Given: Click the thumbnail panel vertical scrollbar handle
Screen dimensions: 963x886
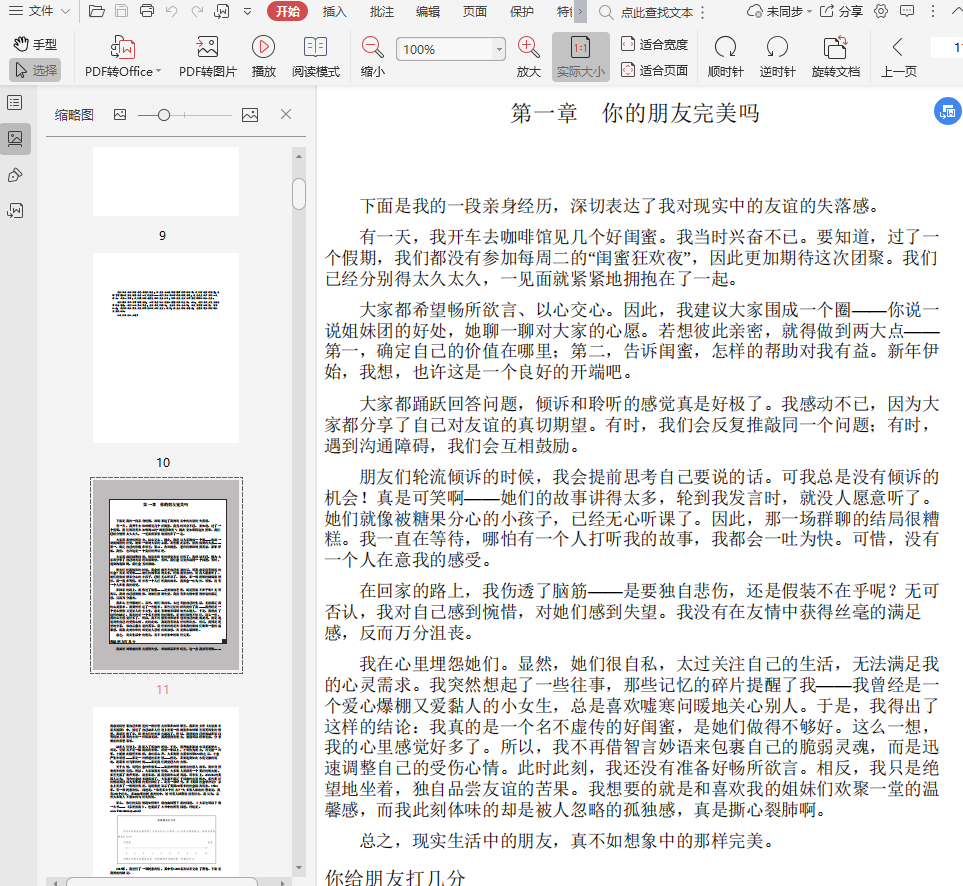Looking at the screenshot, I should tap(299, 194).
